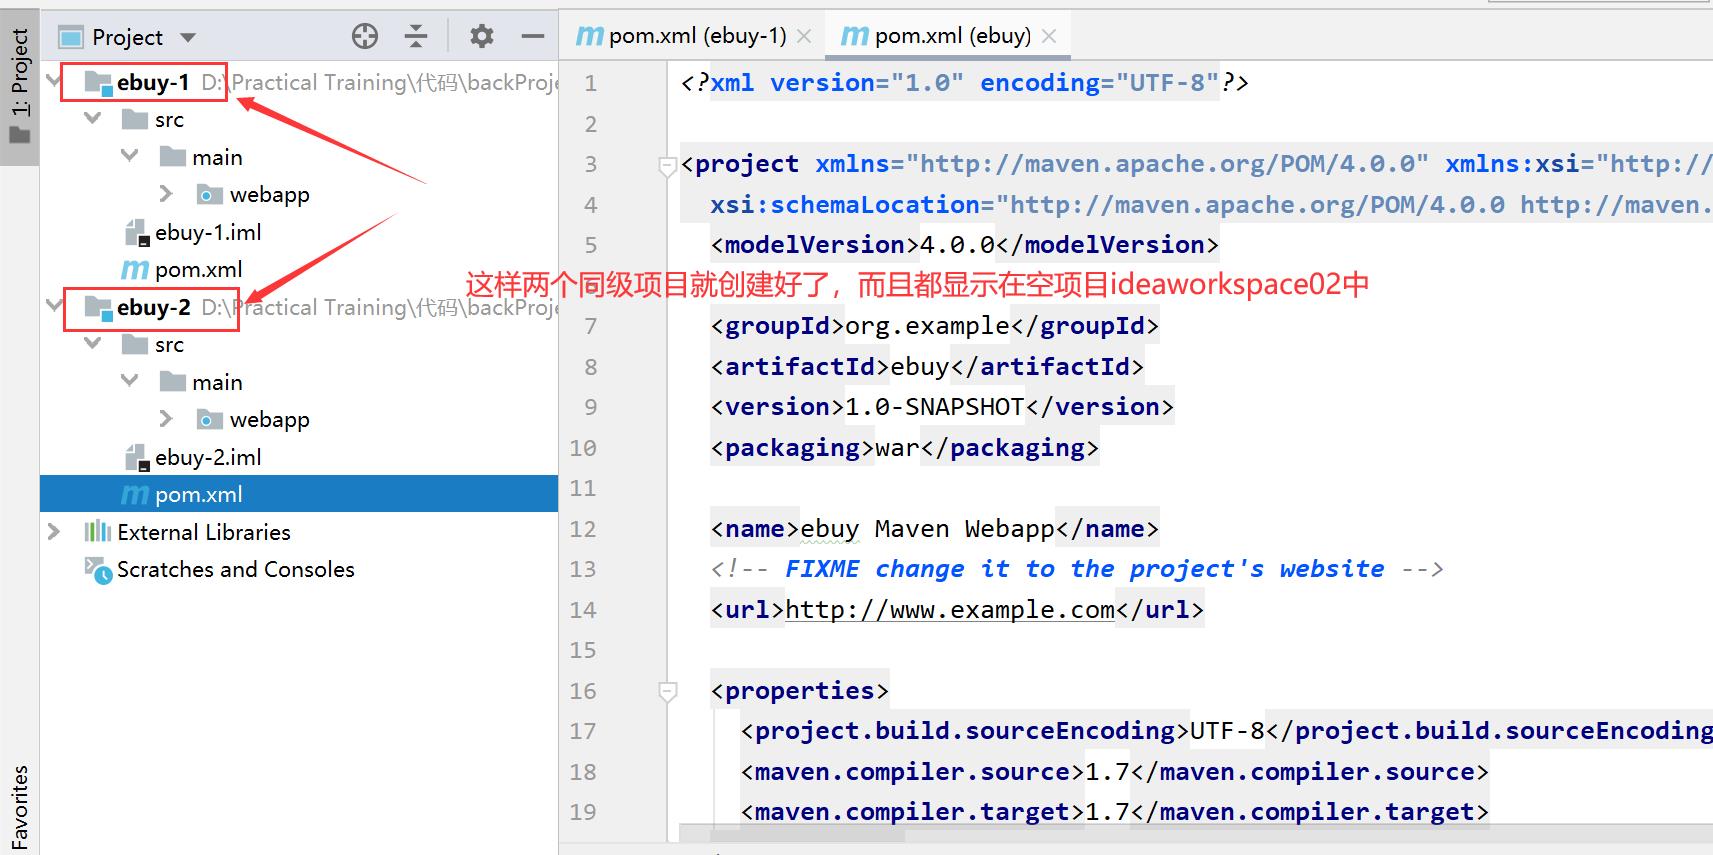This screenshot has height=855, width=1713.
Task: Click the modelVersion 4.0.0 value
Action: click(957, 245)
